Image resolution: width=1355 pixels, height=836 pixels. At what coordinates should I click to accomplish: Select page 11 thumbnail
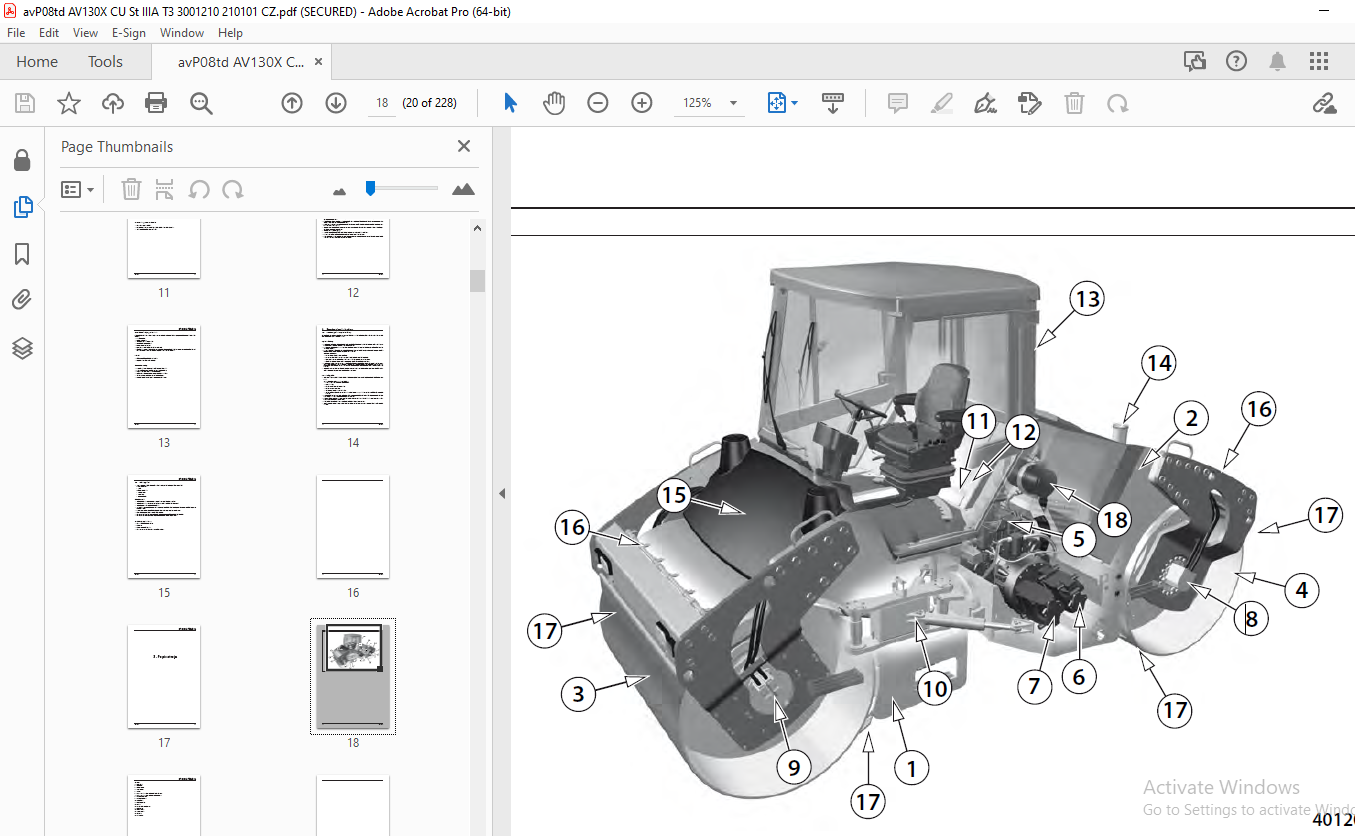[164, 248]
